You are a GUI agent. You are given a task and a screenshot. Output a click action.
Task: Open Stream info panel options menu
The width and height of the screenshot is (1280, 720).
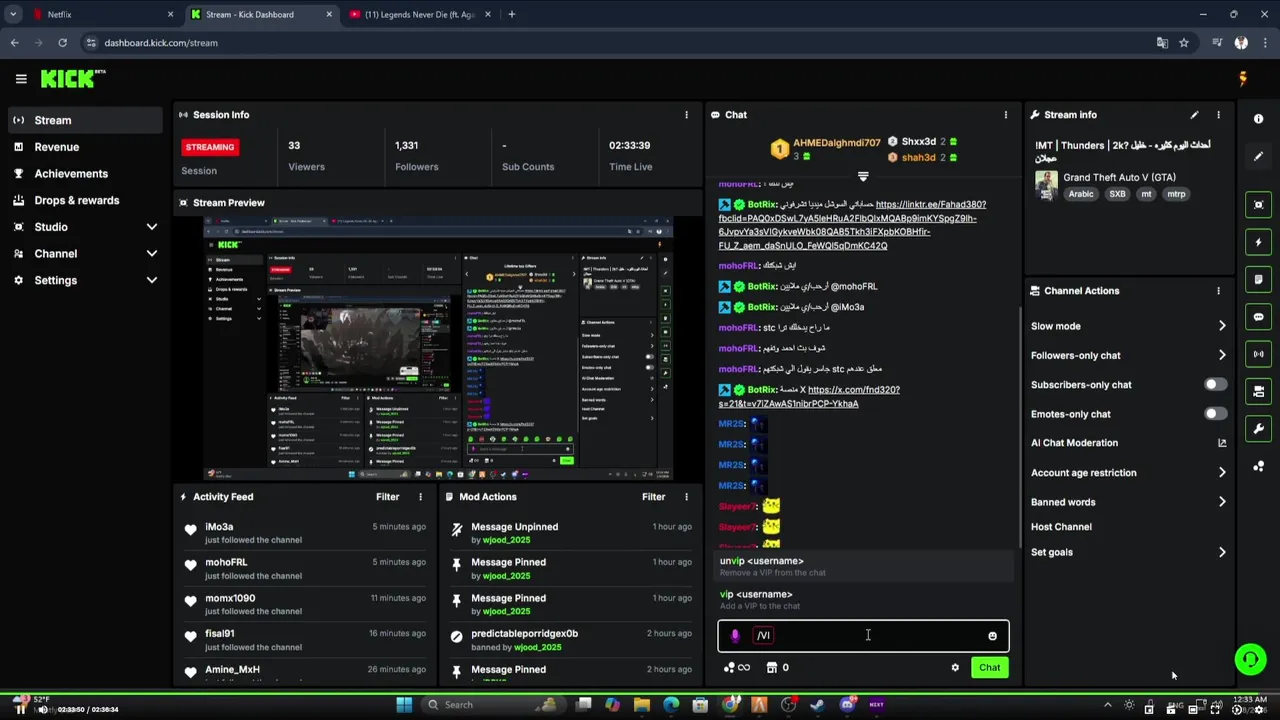pos(1218,115)
